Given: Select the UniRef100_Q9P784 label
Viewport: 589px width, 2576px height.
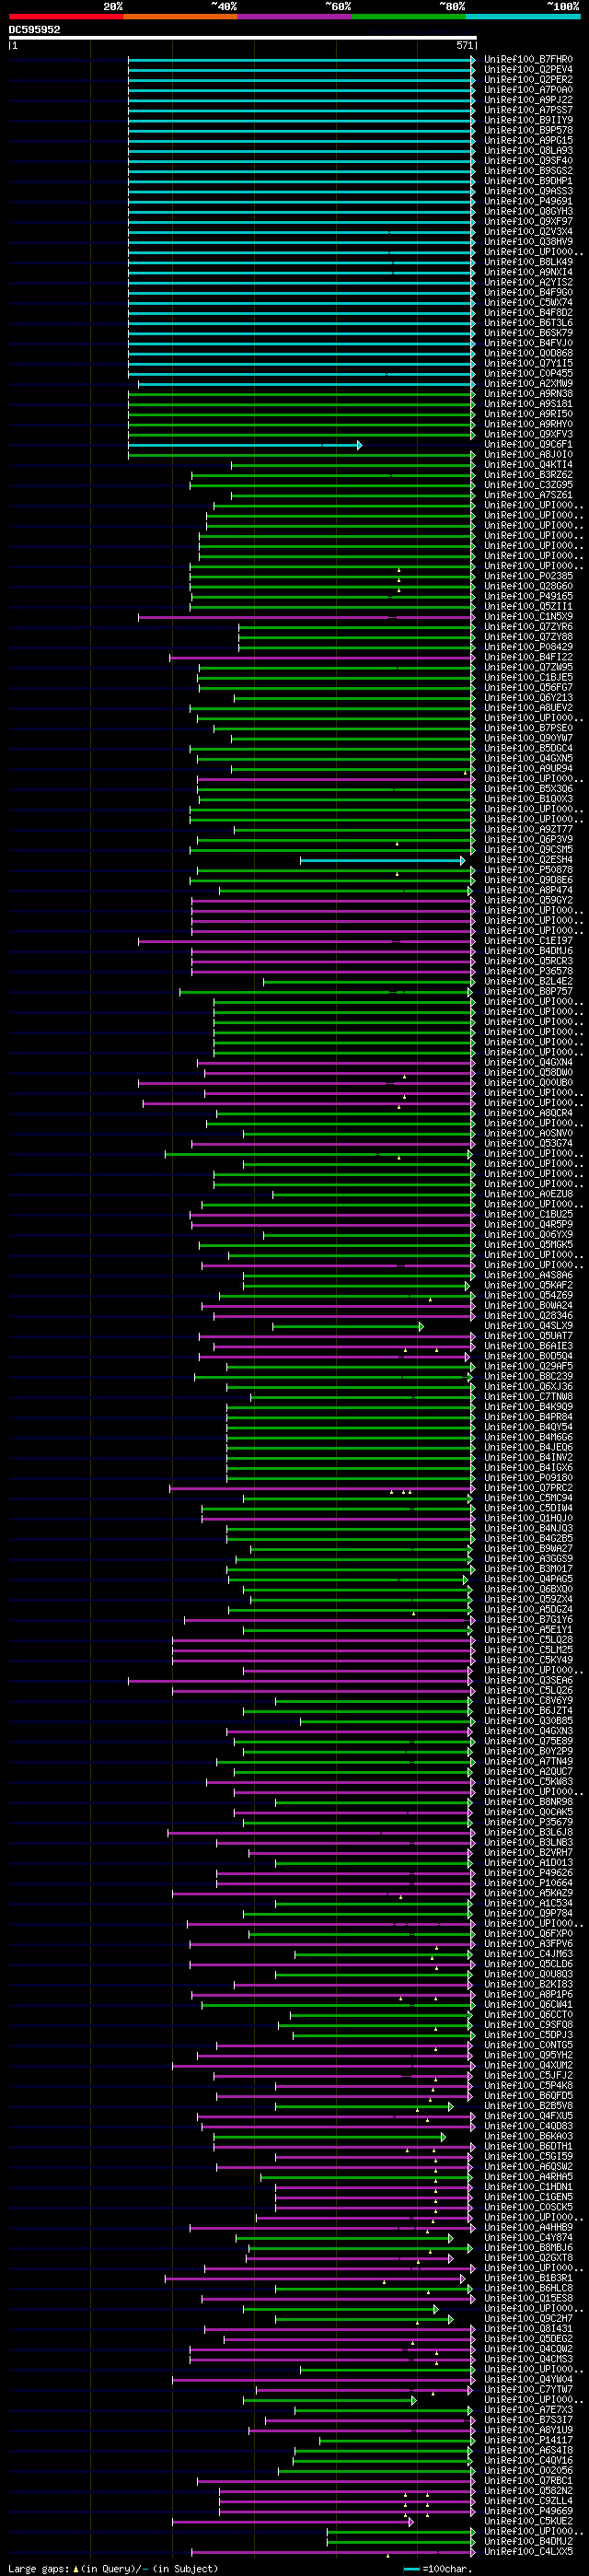Looking at the screenshot, I should (529, 1913).
